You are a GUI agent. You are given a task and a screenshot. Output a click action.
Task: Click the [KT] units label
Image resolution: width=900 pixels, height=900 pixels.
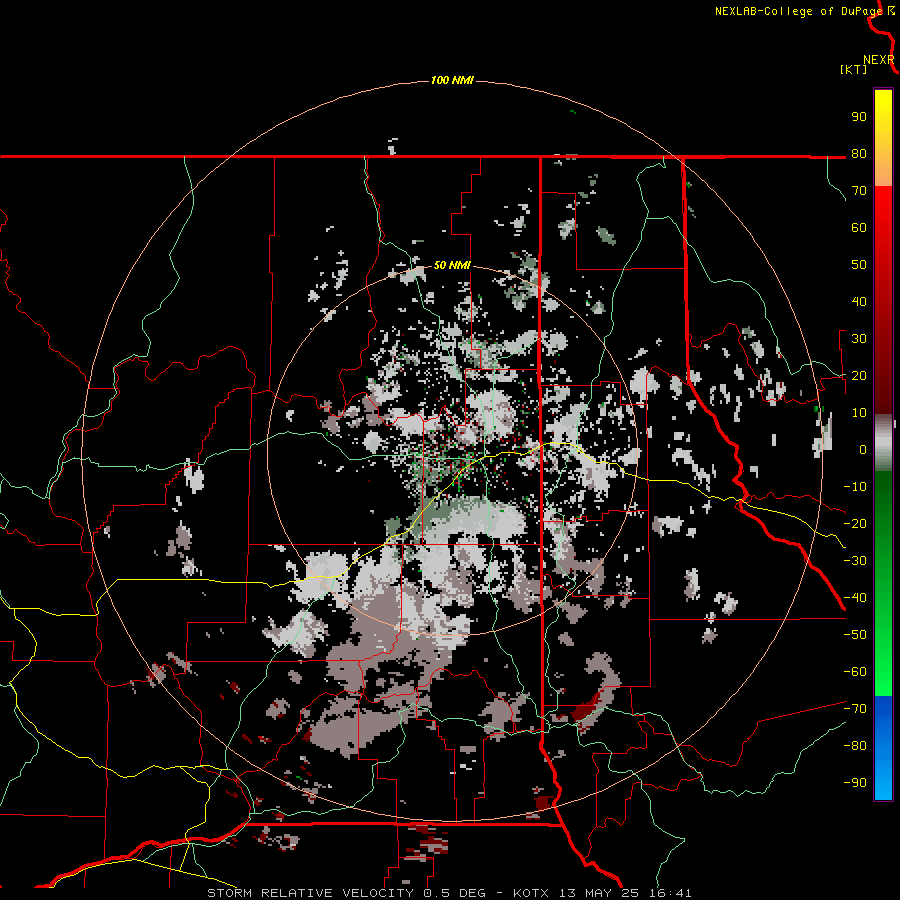coord(853,69)
